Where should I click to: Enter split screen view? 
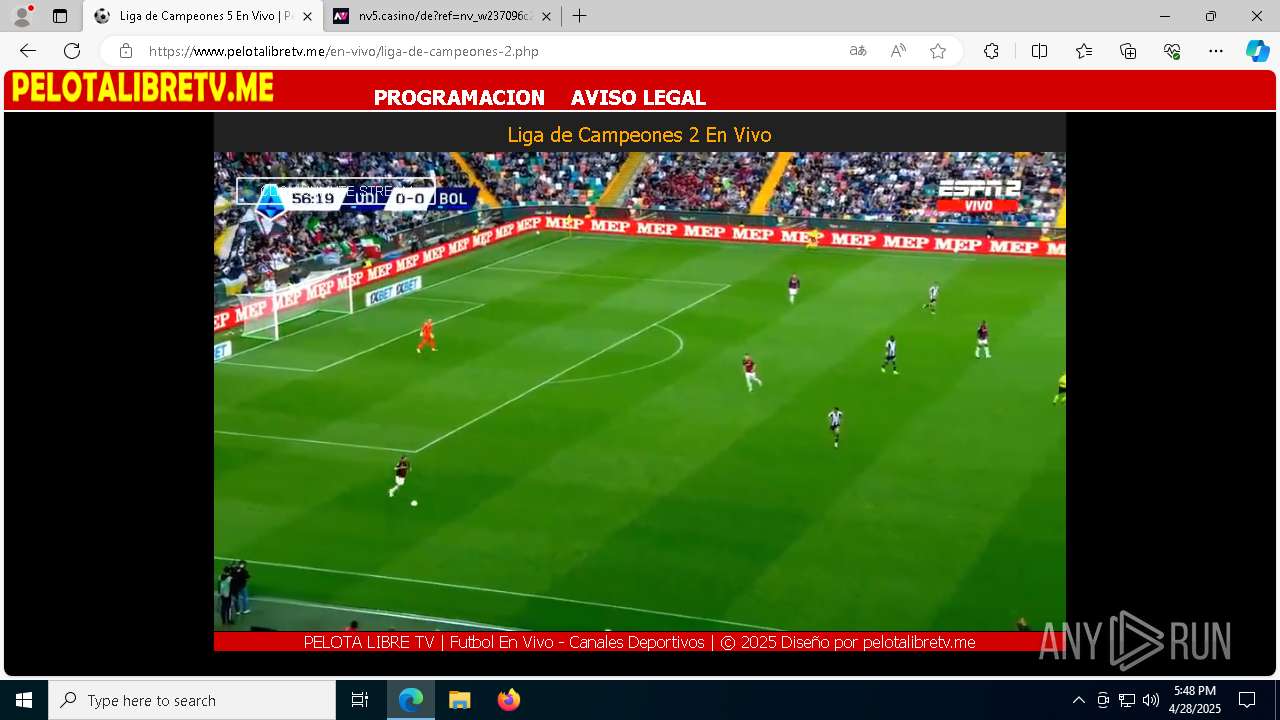pyautogui.click(x=1039, y=51)
